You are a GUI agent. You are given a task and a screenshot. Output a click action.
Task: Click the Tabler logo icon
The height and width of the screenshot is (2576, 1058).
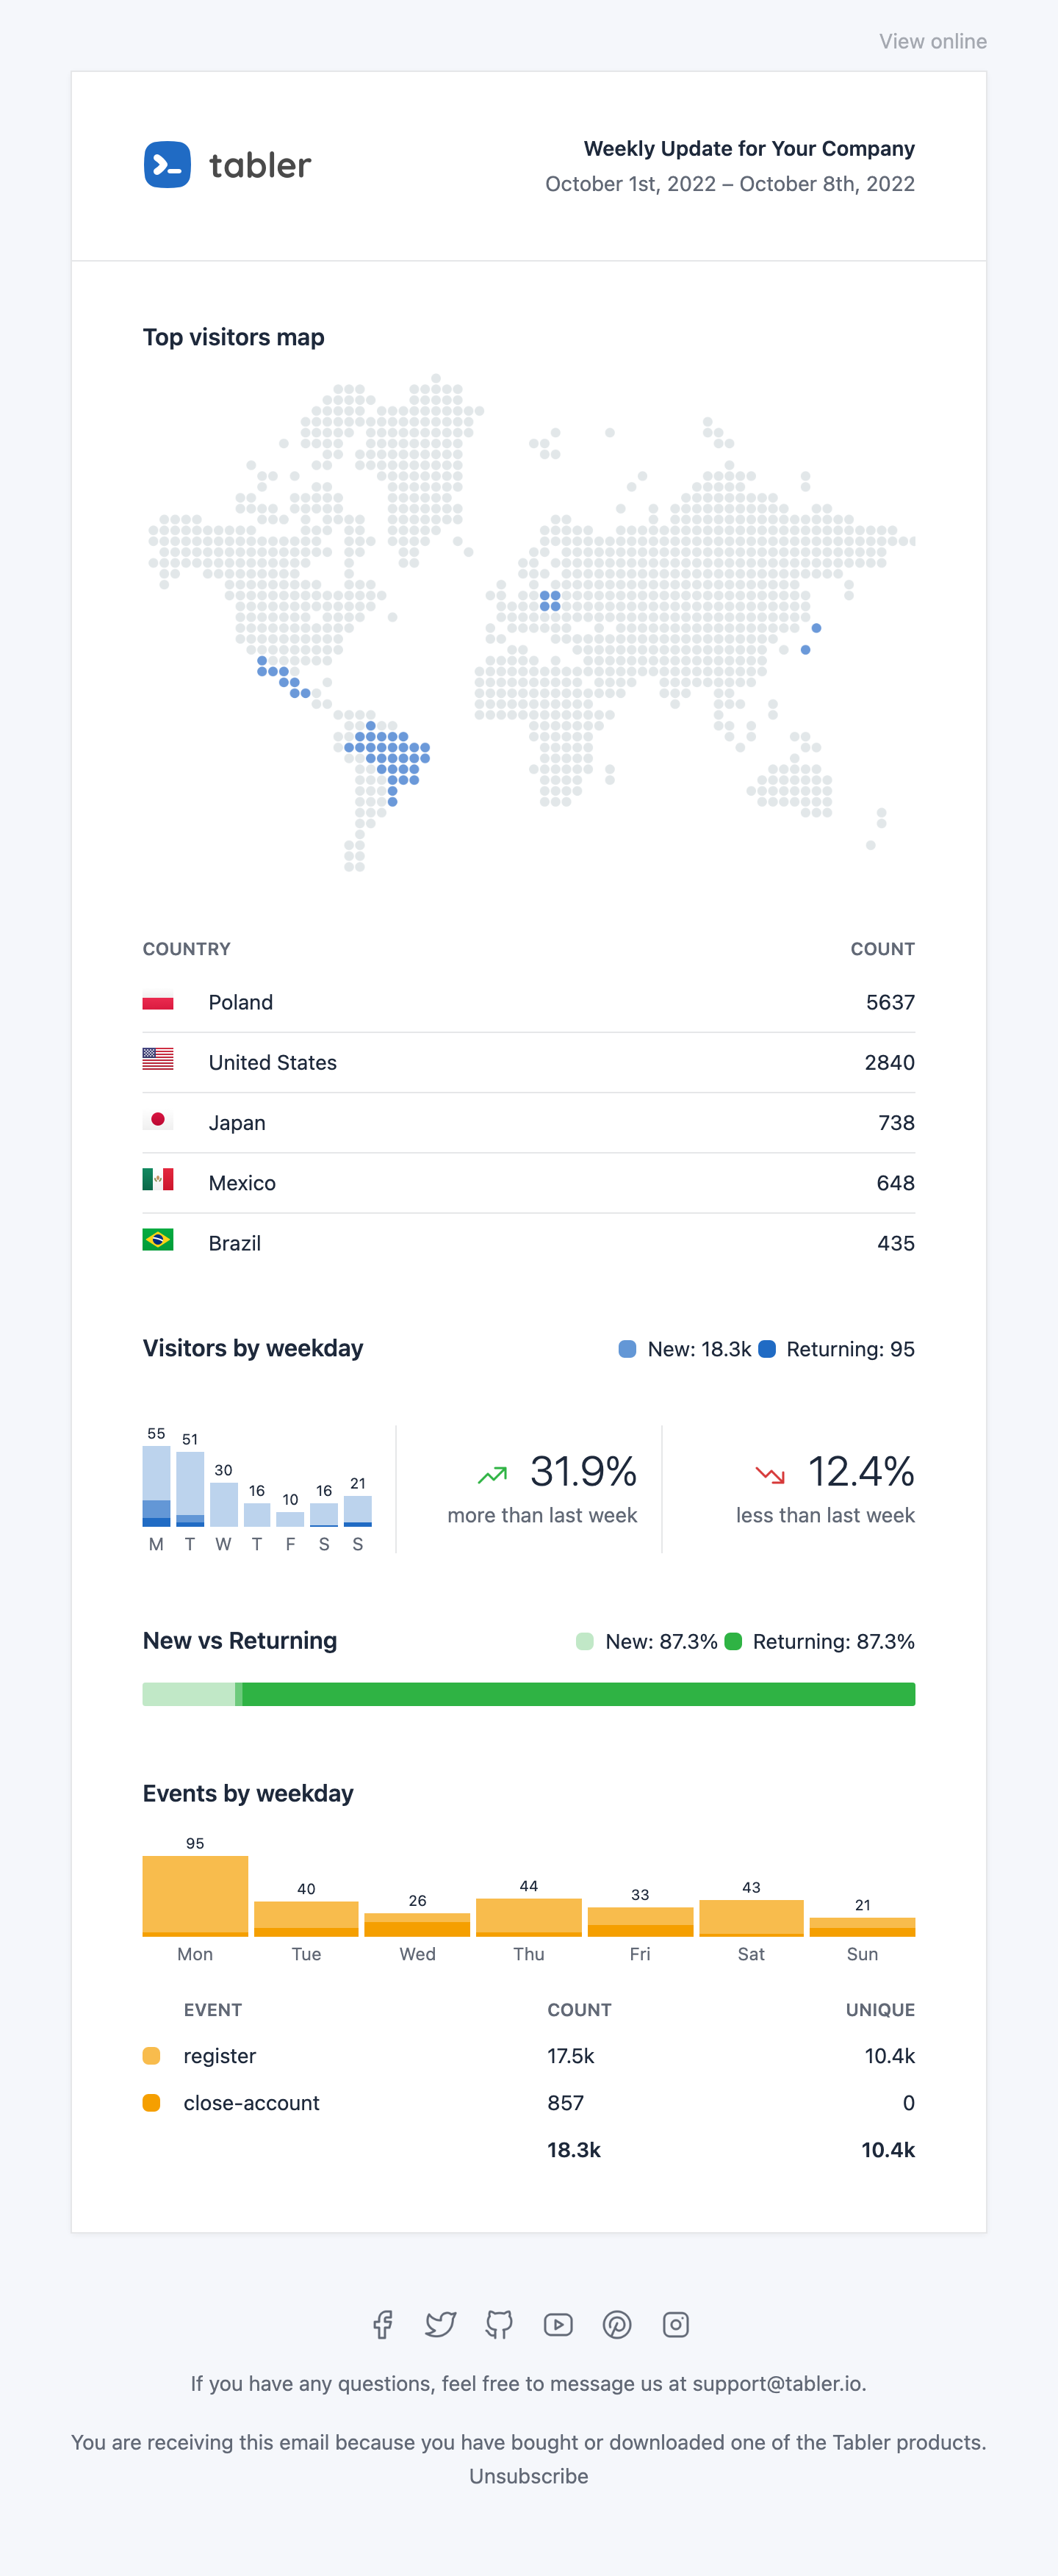(167, 164)
